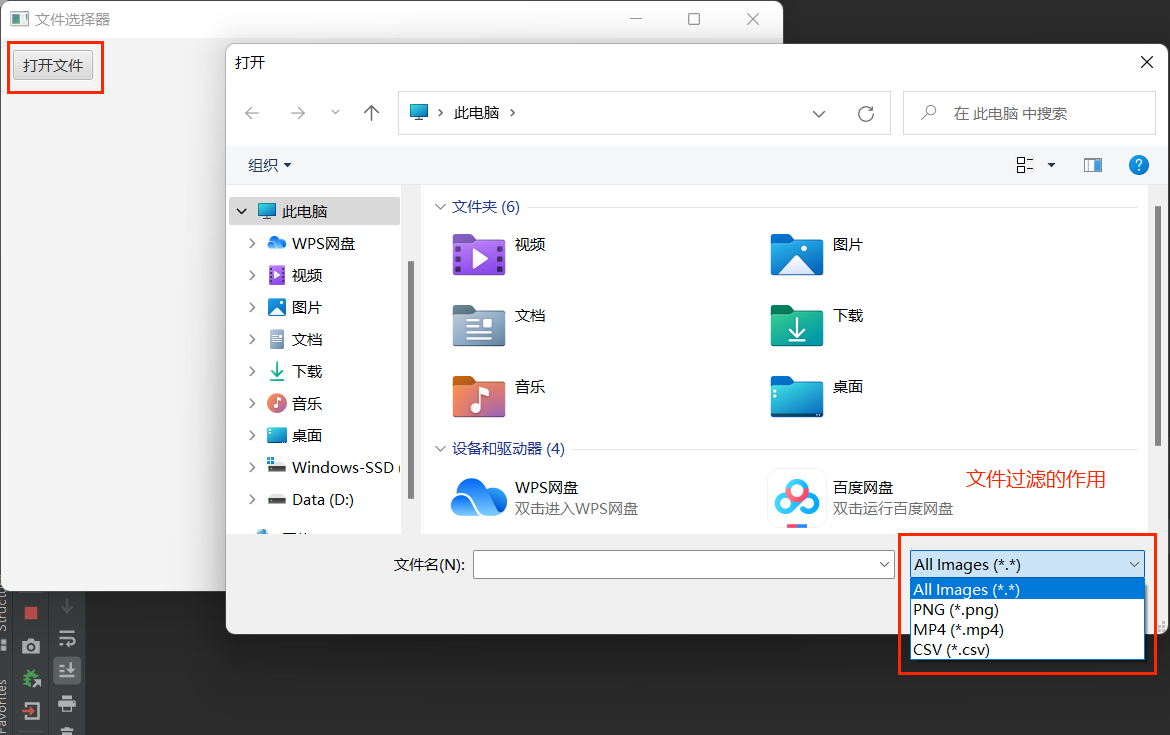1170x735 pixels.
Task: Choose CSV (*.csv) in filter list
Action: tap(1027, 650)
